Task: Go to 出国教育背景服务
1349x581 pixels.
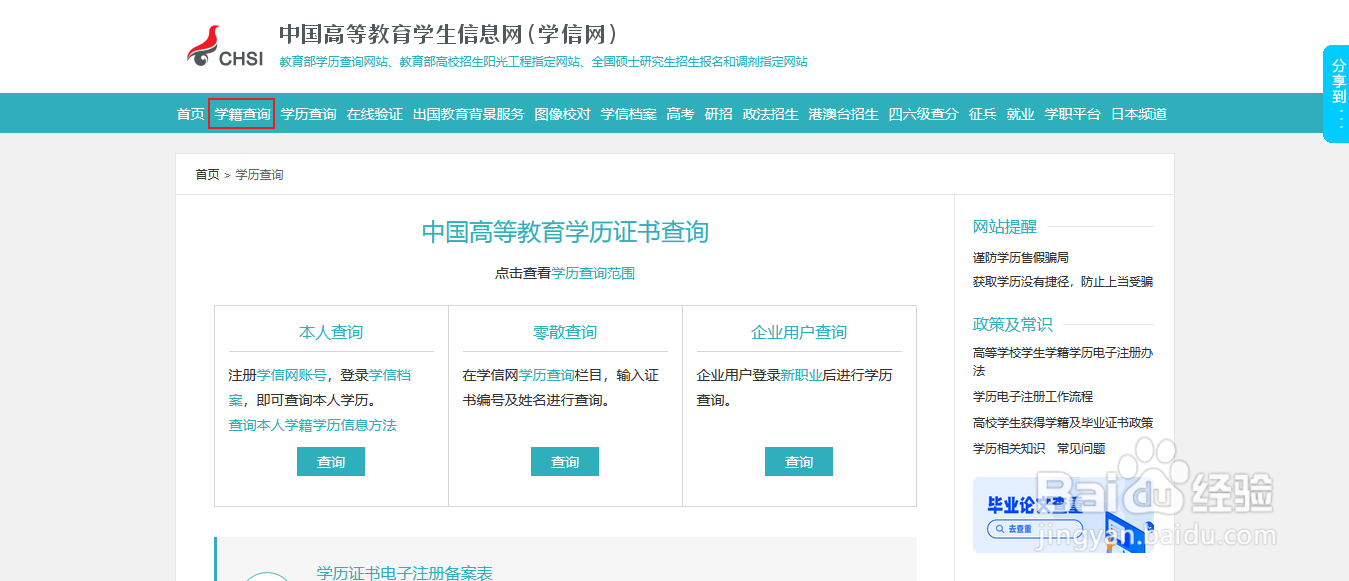Action: [468, 114]
